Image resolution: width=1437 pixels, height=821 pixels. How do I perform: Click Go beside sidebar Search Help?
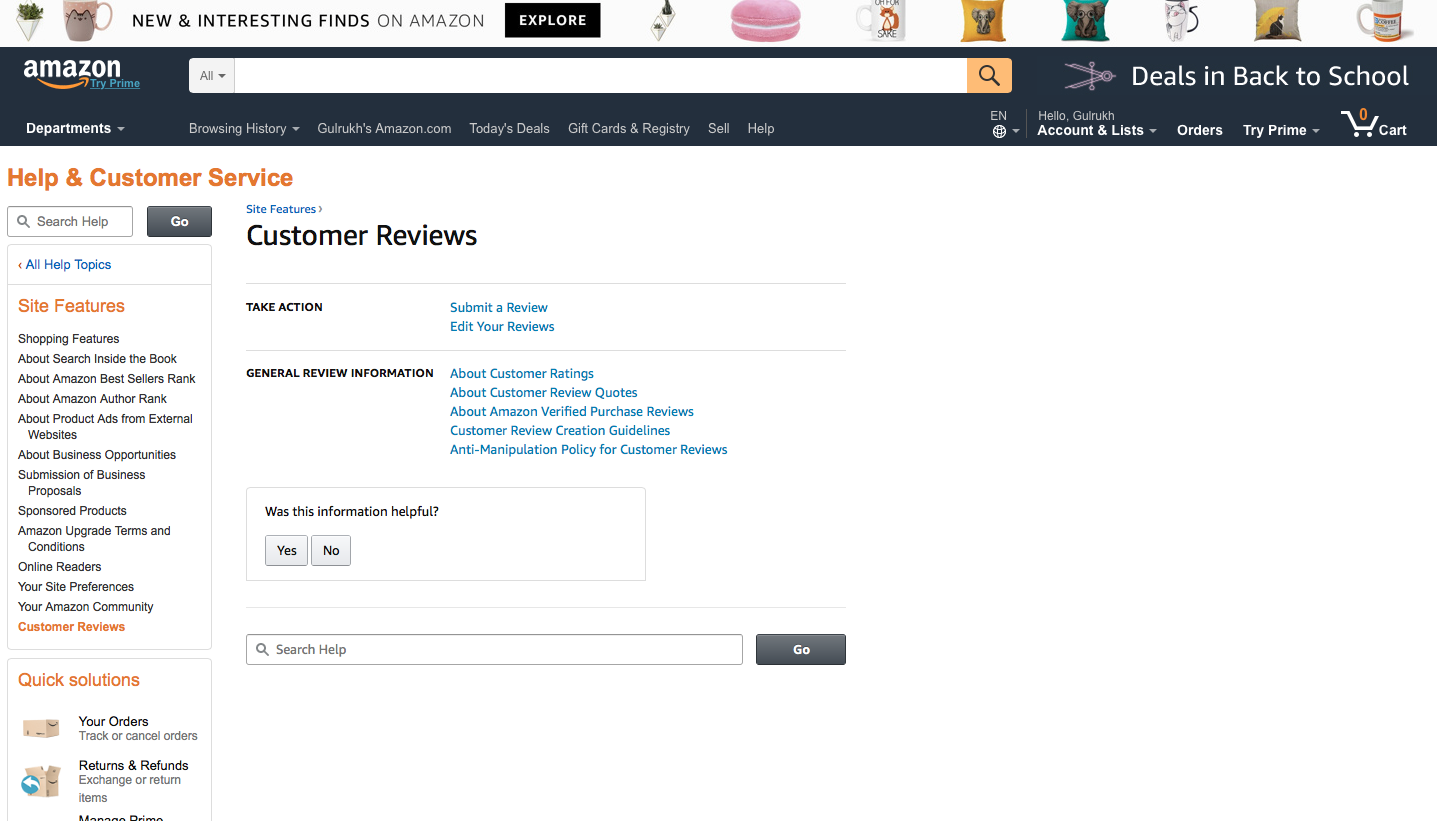point(179,221)
